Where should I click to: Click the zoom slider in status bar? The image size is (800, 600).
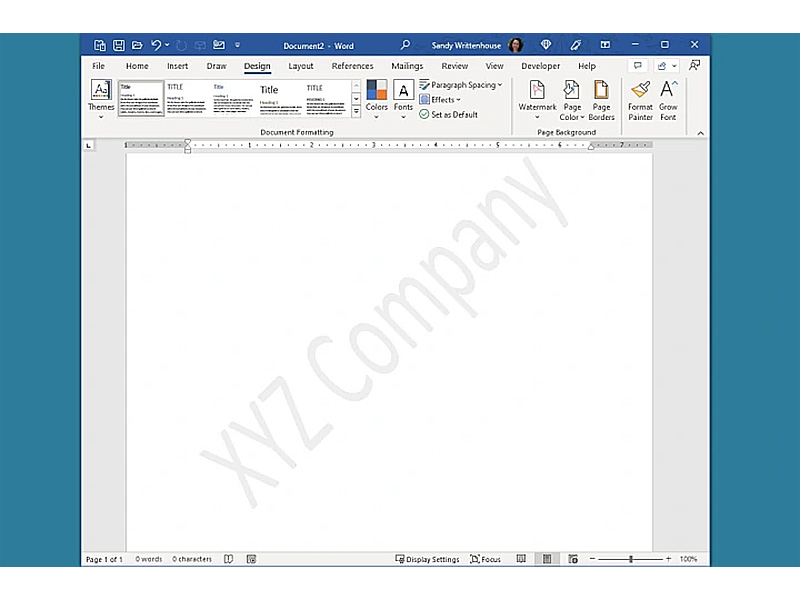click(x=630, y=559)
